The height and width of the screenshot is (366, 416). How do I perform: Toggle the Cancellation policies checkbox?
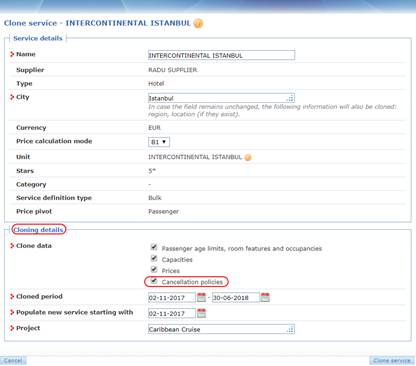click(x=154, y=280)
